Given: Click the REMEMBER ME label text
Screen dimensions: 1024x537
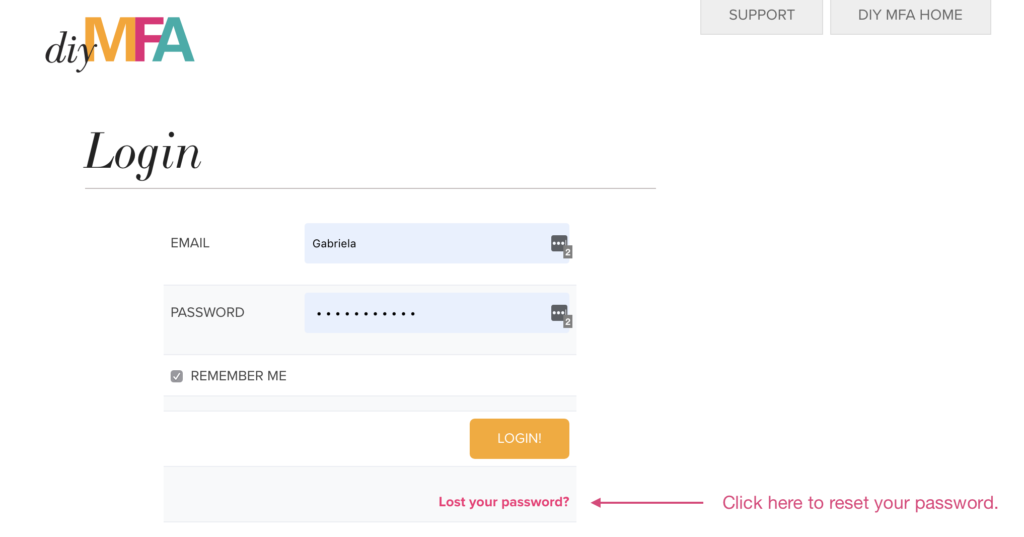Looking at the screenshot, I should 238,376.
